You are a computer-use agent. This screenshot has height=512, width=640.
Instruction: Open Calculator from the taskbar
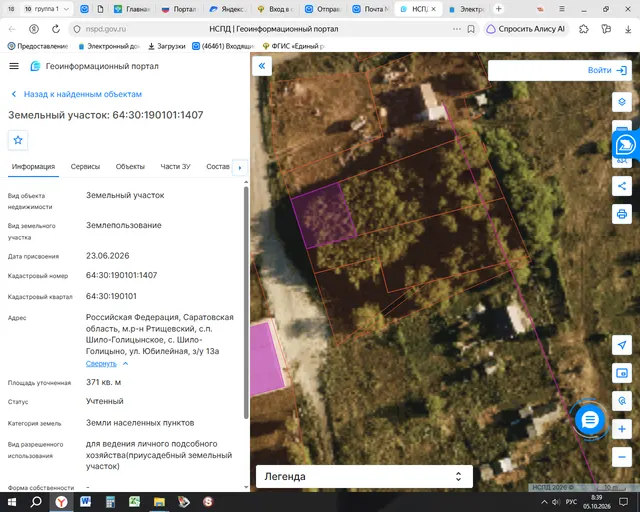110,502
